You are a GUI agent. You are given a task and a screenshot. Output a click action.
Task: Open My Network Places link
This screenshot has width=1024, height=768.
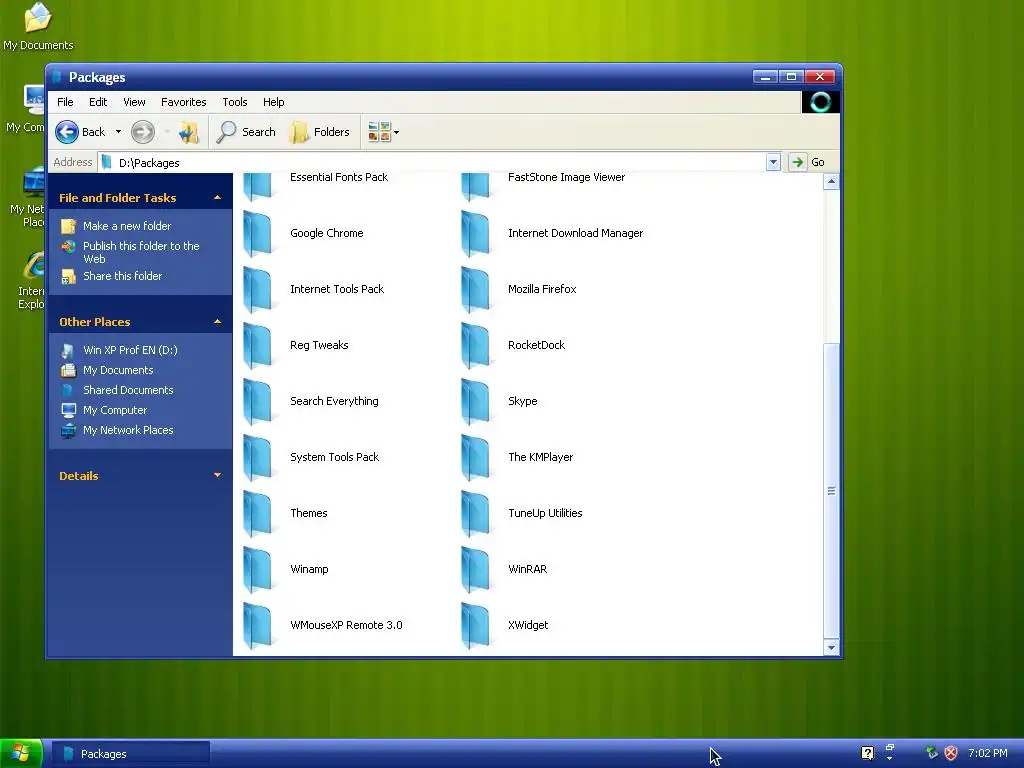coord(128,430)
